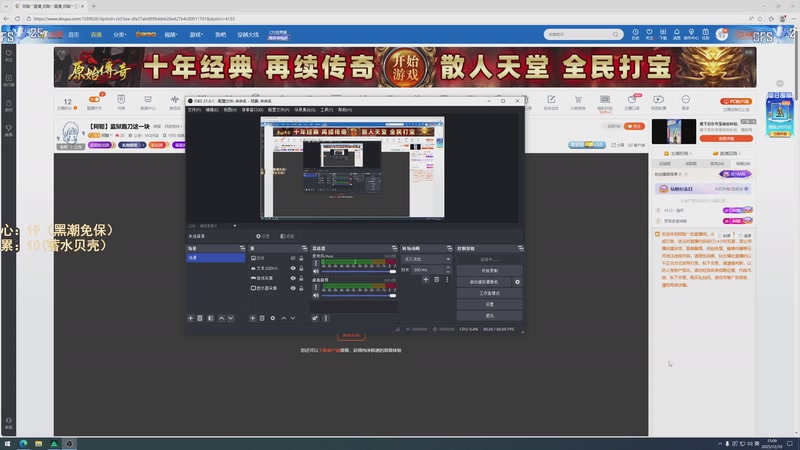
Task: Toggle lock on 文本 (GDI+) source
Action: click(301, 268)
